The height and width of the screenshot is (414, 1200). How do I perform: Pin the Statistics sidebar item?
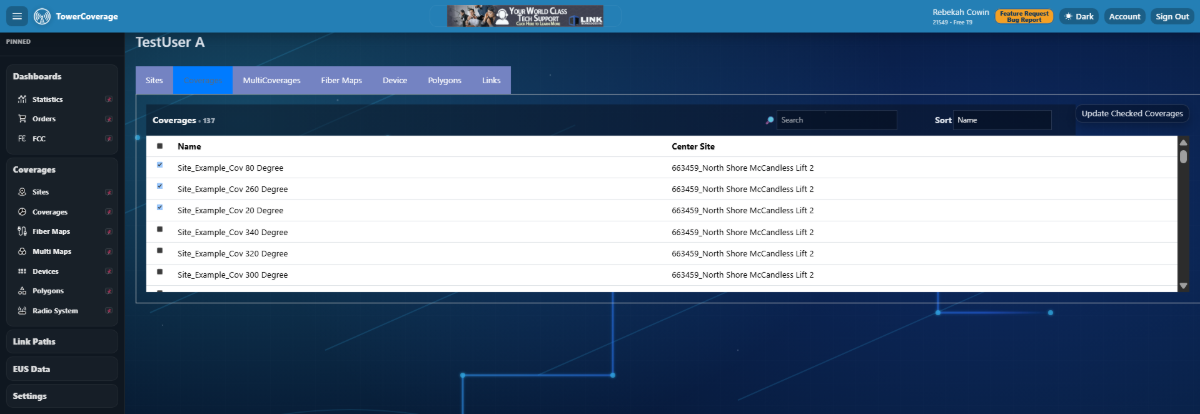point(109,99)
